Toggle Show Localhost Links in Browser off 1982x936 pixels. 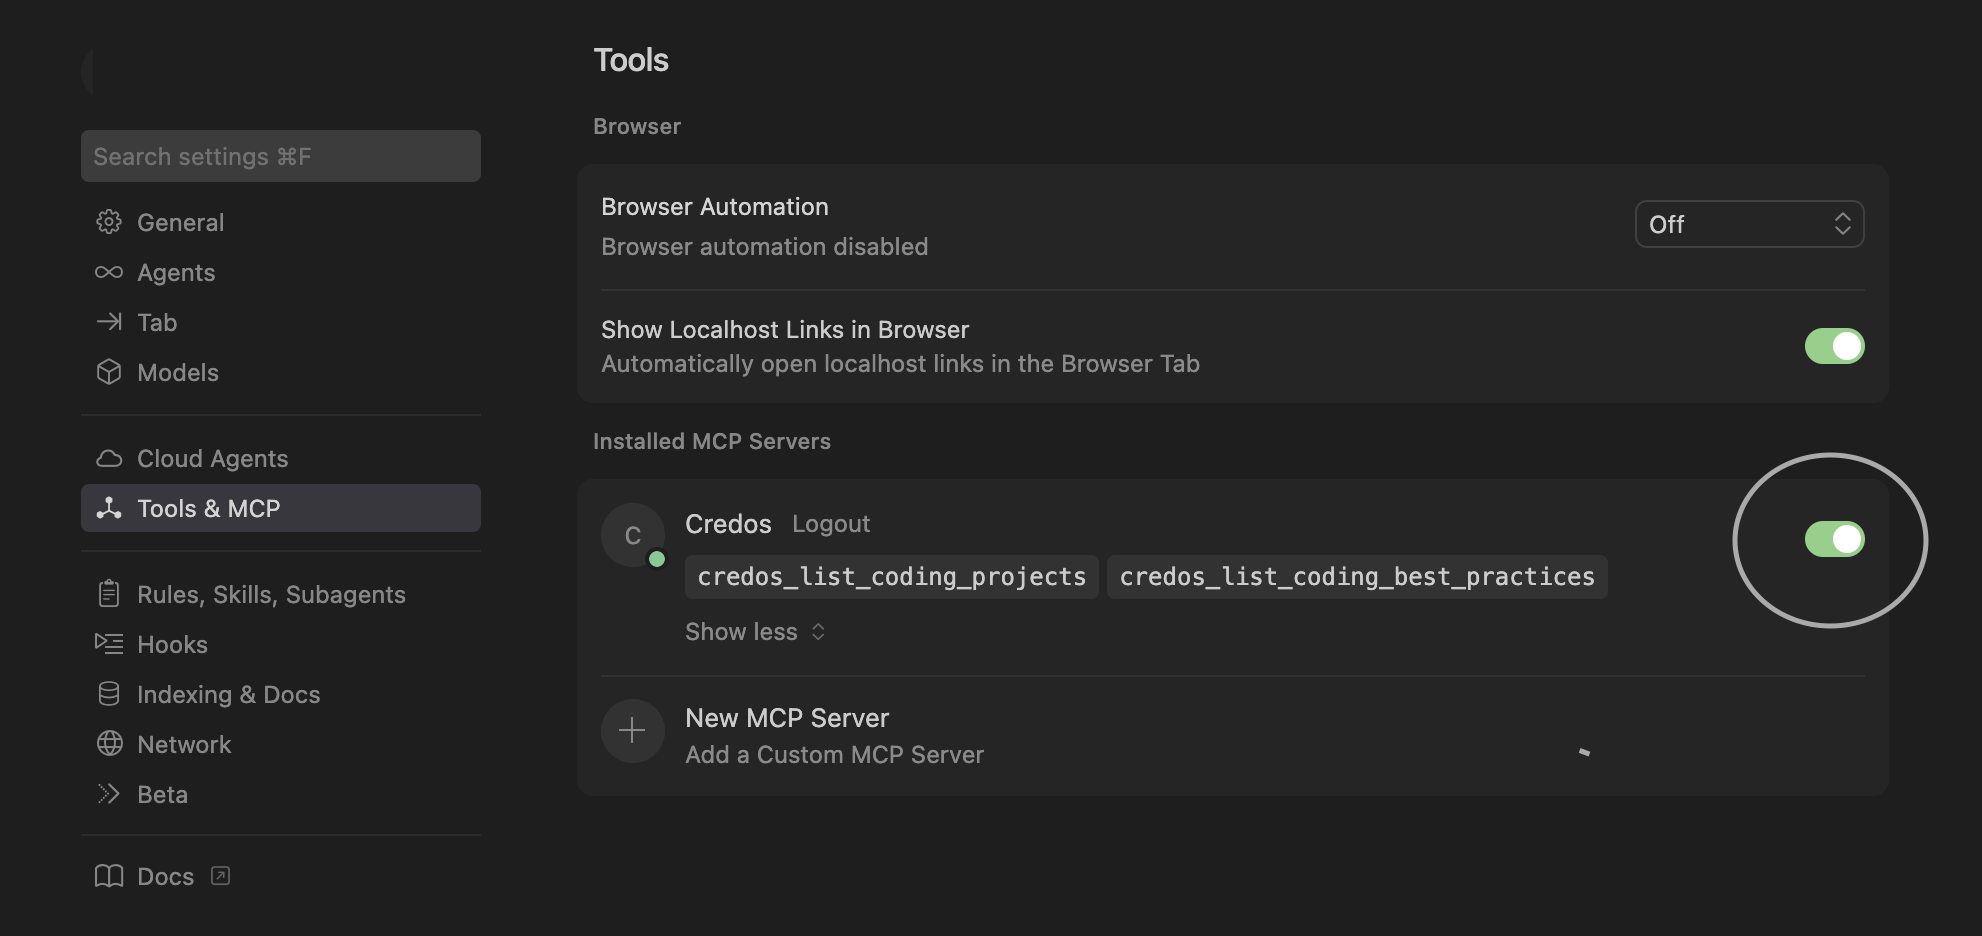(x=1835, y=345)
